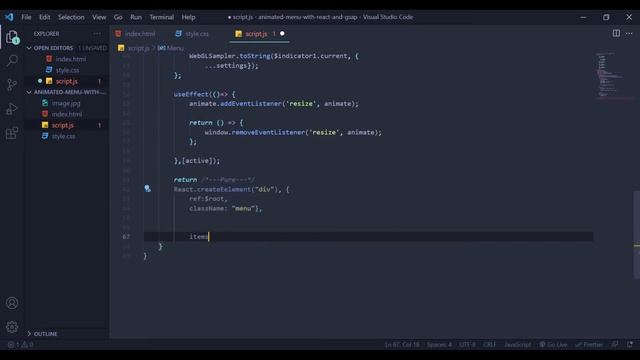Open Run and Debug view
Screen dimensions: 640x360
coord(12,109)
